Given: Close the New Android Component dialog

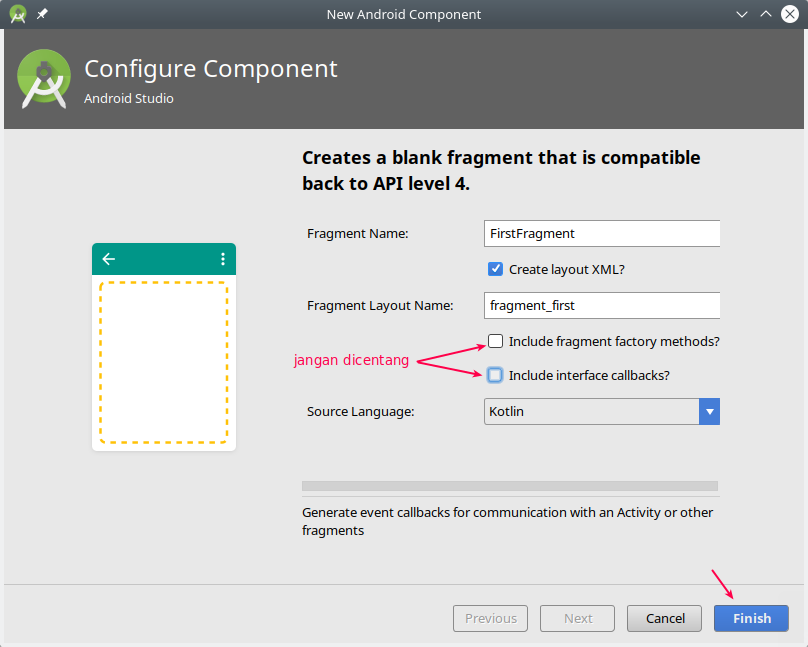Looking at the screenshot, I should (789, 15).
